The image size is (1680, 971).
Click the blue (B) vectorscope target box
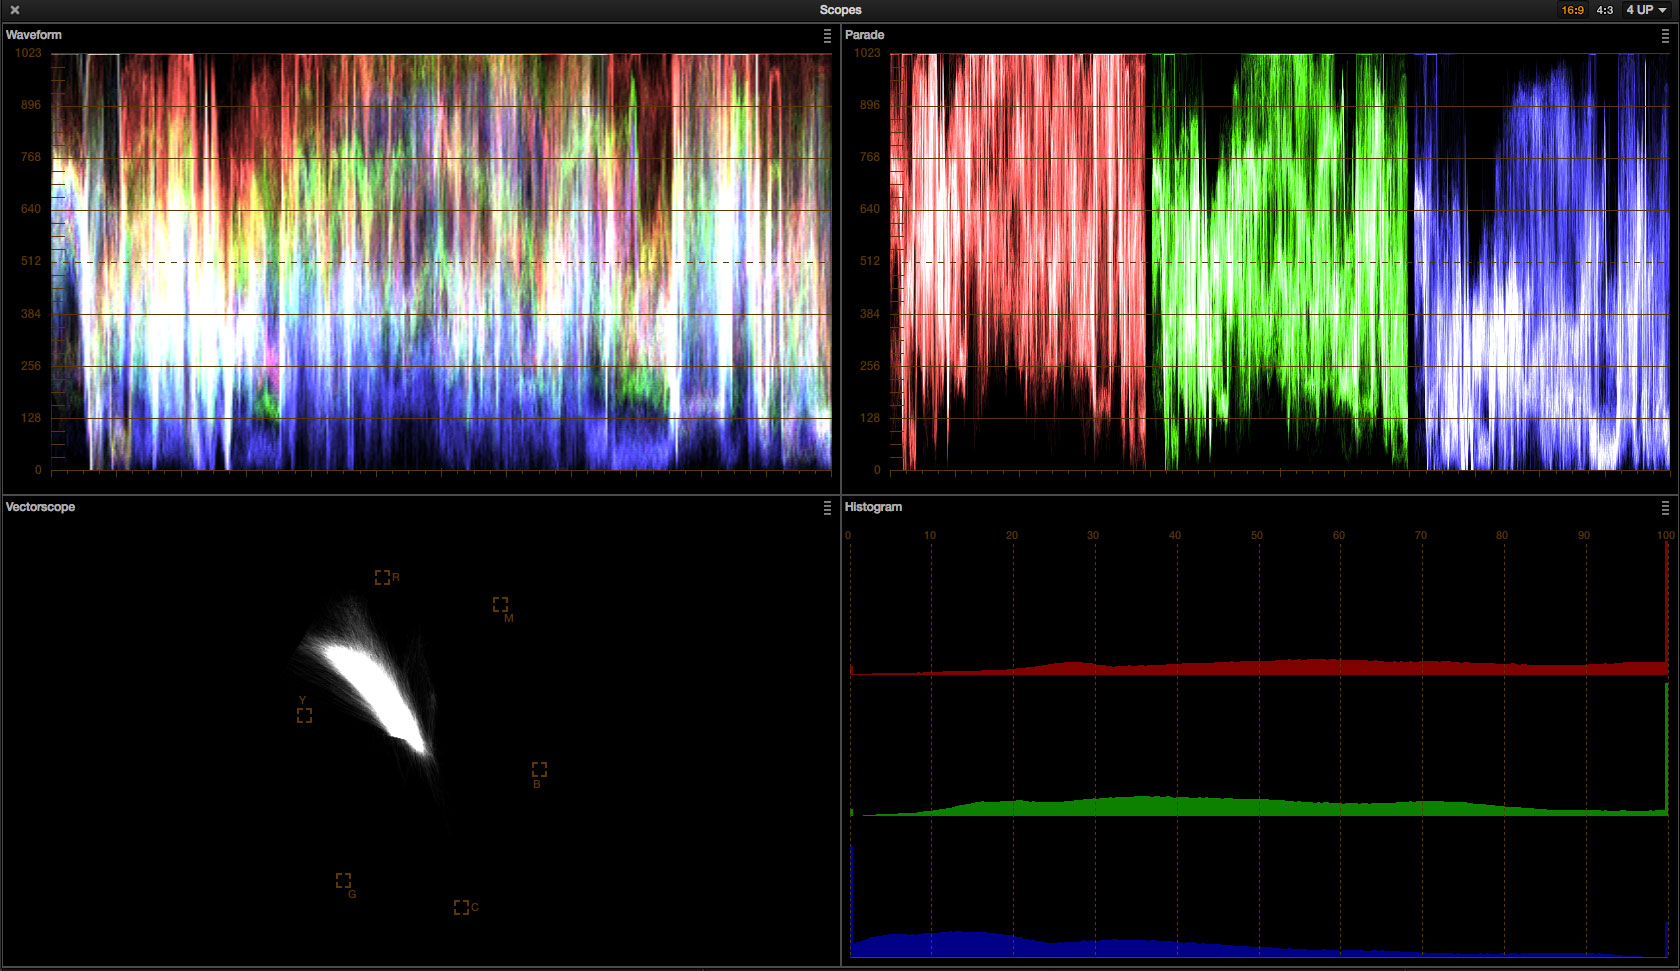[539, 769]
